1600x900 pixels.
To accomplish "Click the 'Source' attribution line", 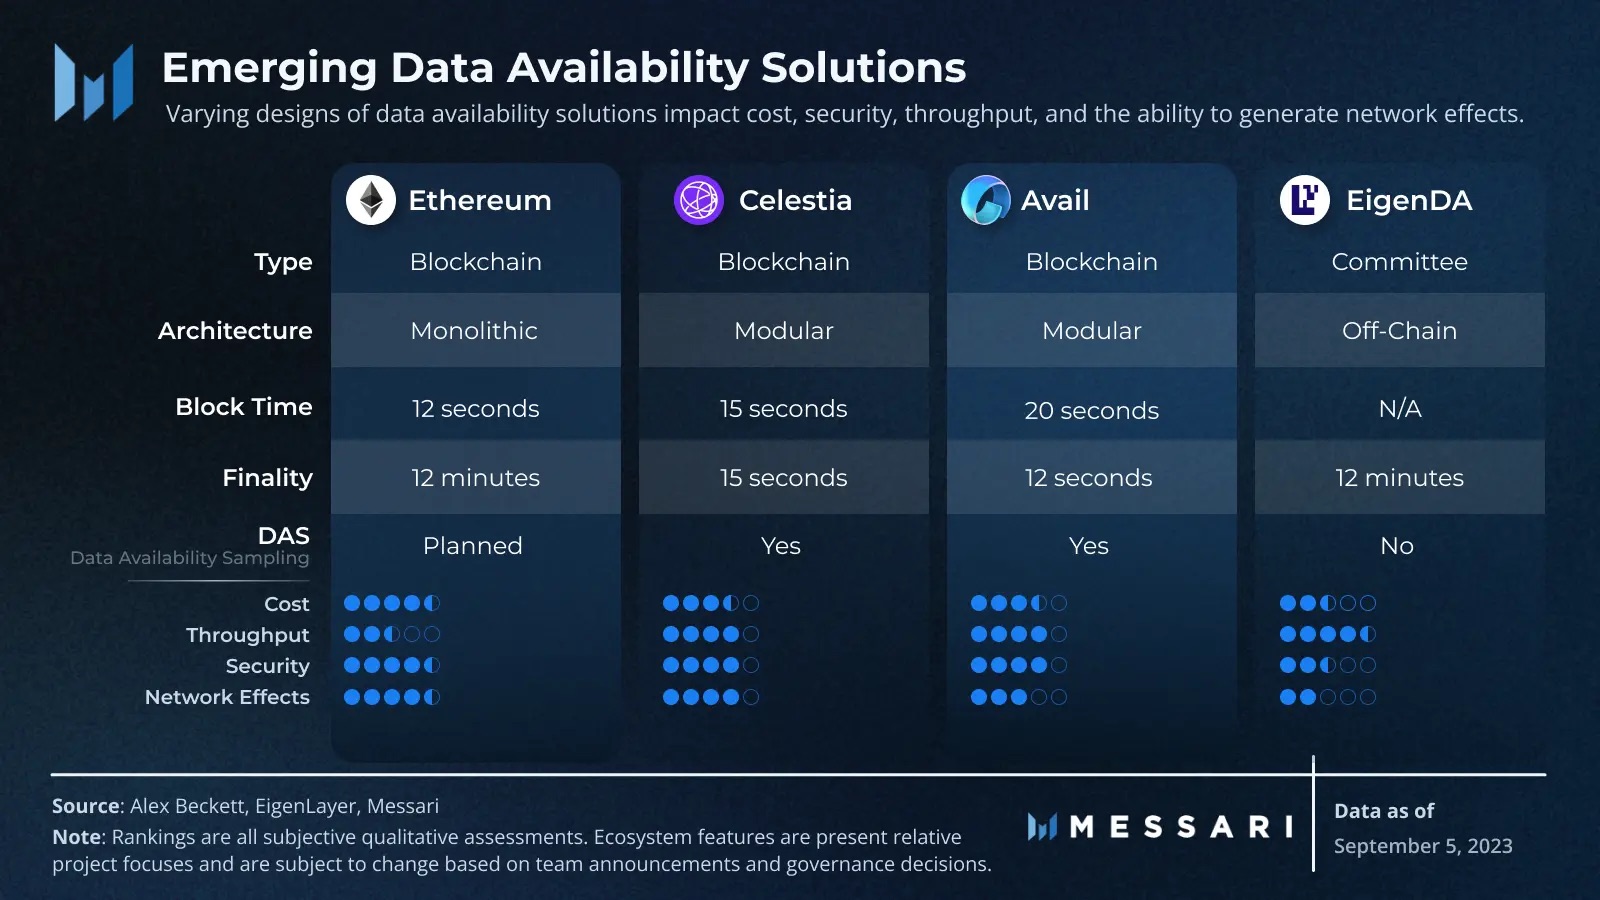I will click(x=245, y=806).
